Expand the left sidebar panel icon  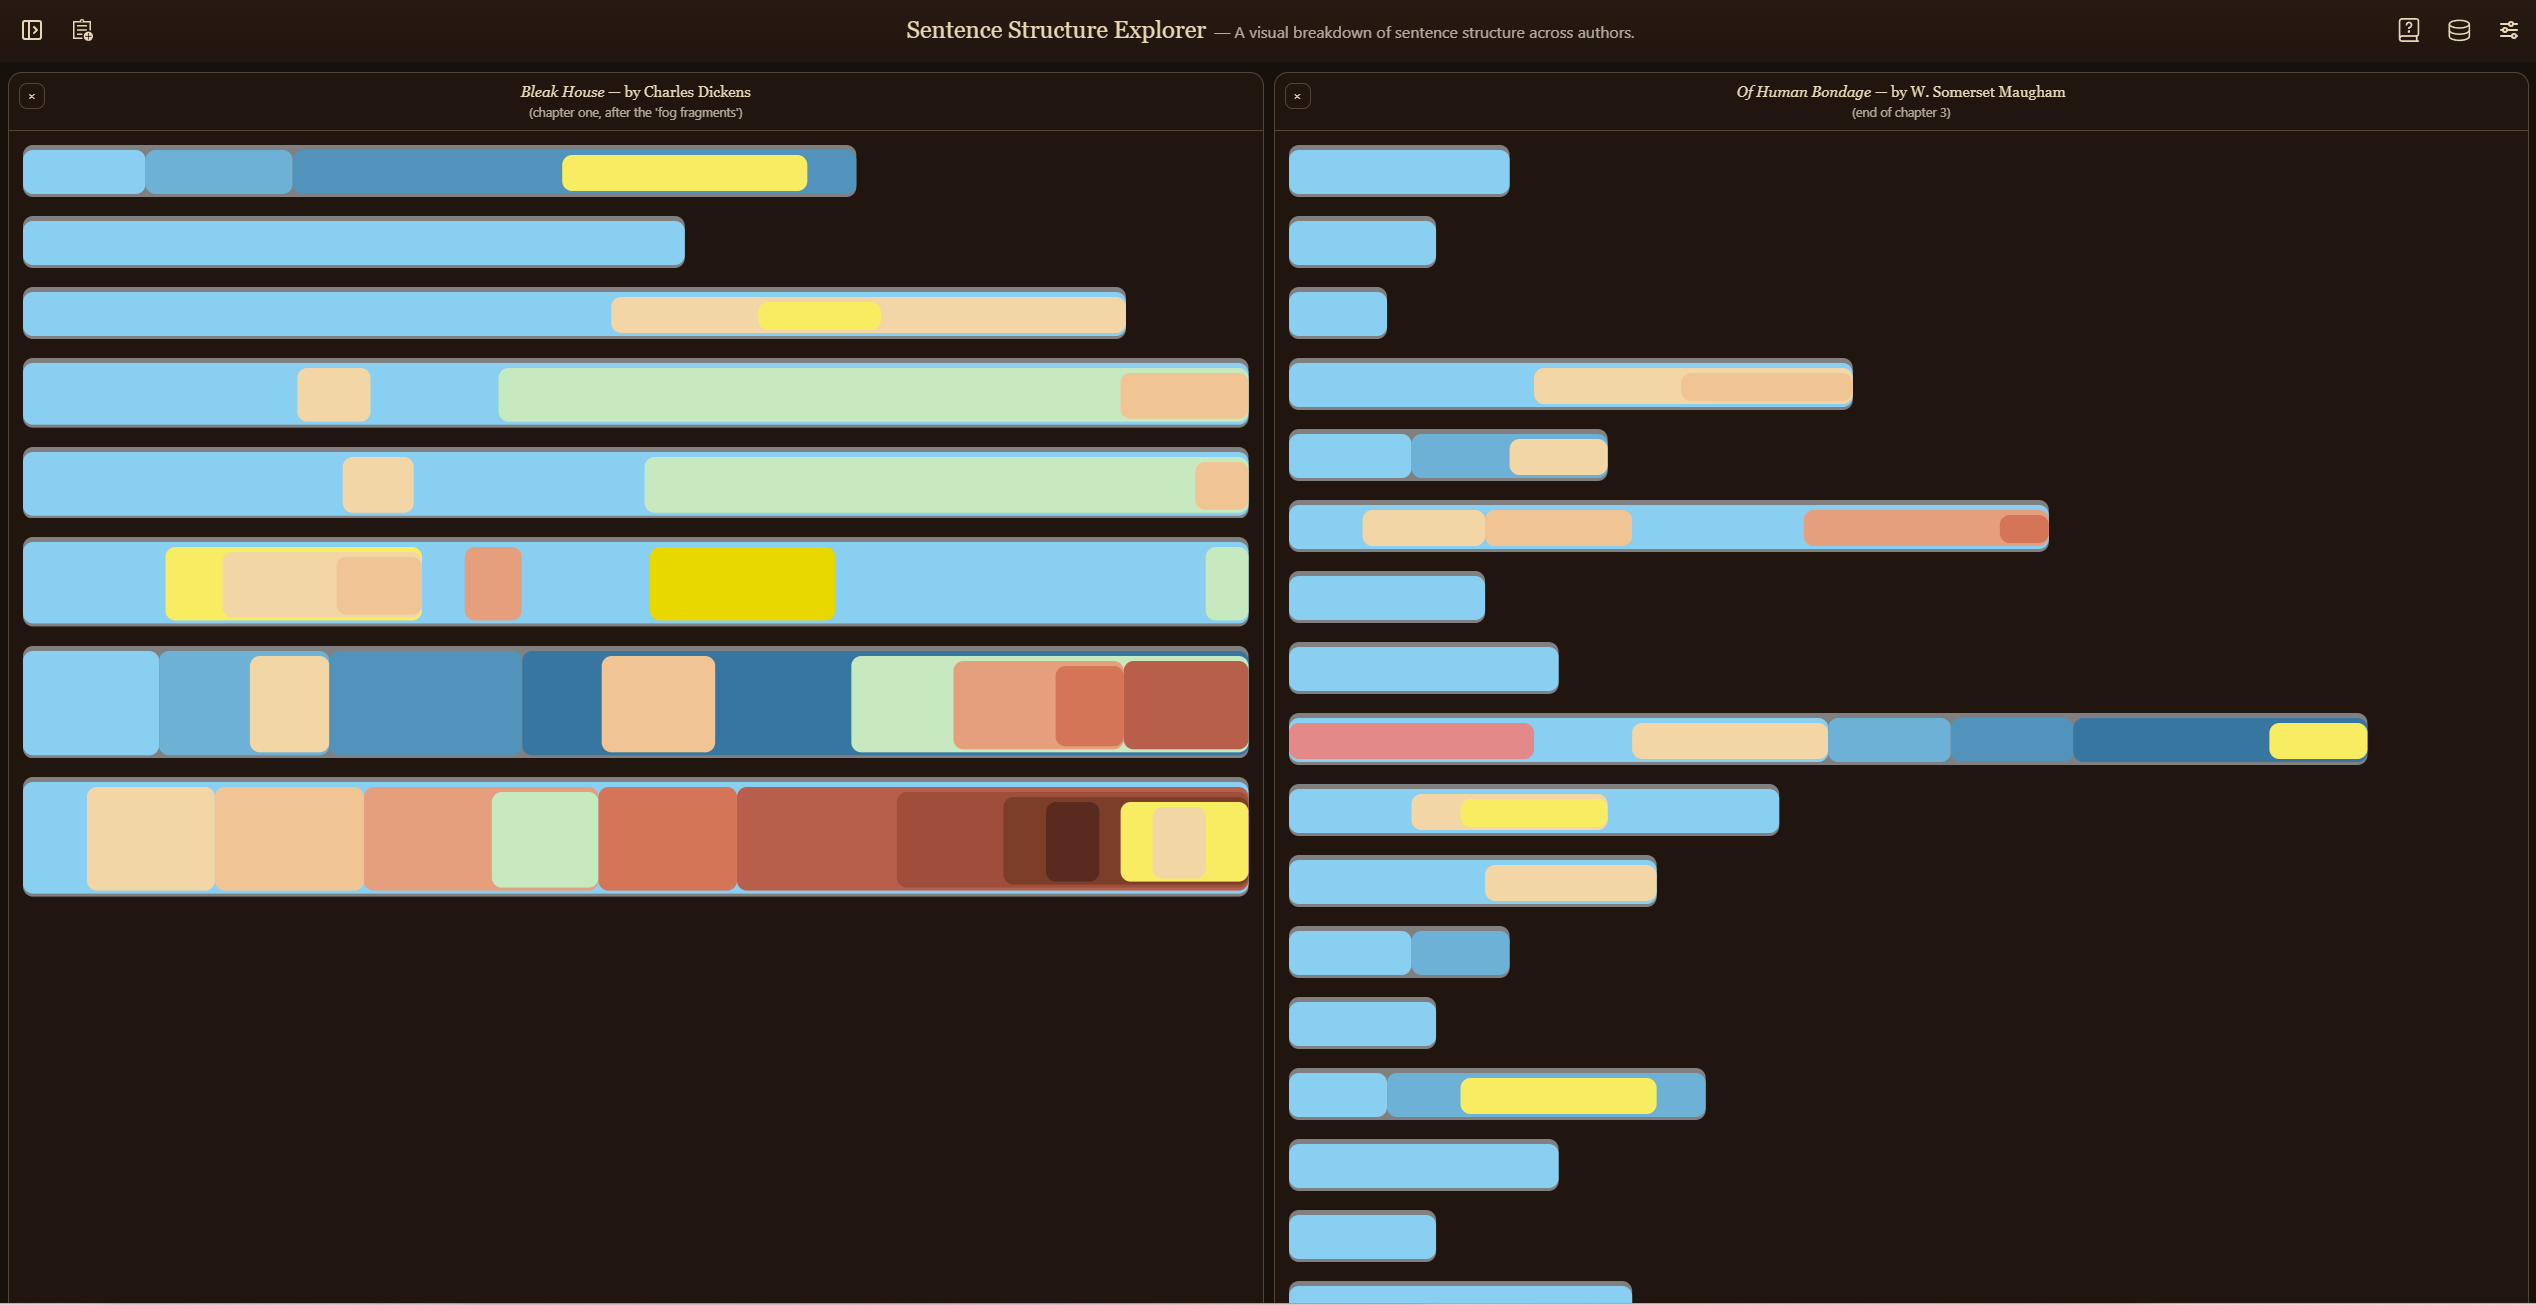[32, 30]
